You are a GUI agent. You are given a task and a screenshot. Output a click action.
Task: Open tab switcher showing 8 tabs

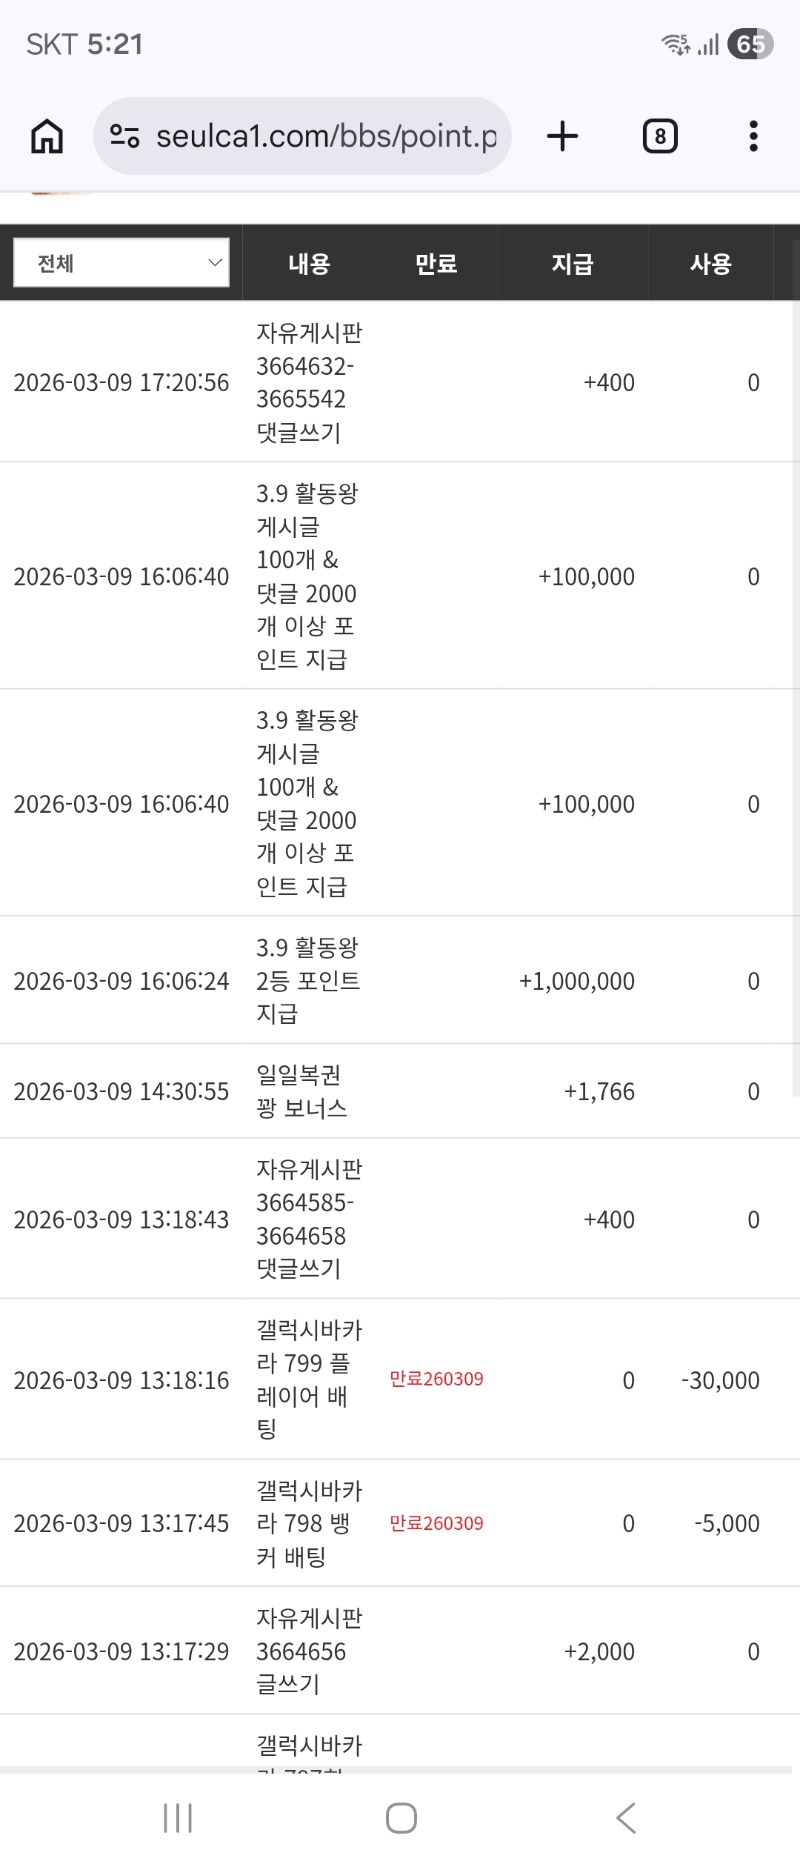tap(660, 136)
